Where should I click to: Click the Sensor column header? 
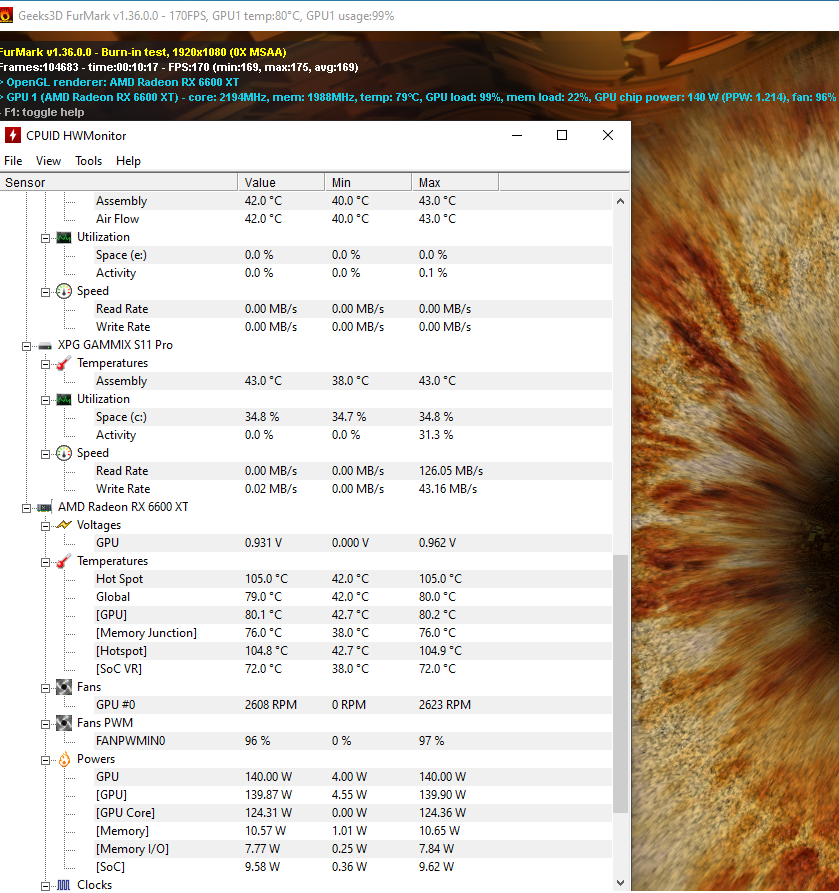click(118, 183)
